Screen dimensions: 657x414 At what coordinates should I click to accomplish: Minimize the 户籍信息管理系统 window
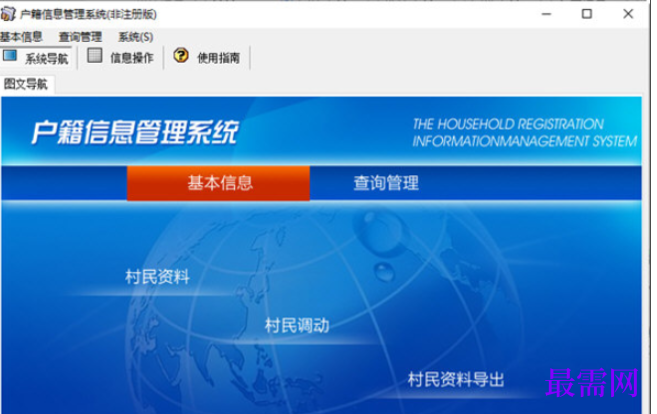click(x=546, y=14)
